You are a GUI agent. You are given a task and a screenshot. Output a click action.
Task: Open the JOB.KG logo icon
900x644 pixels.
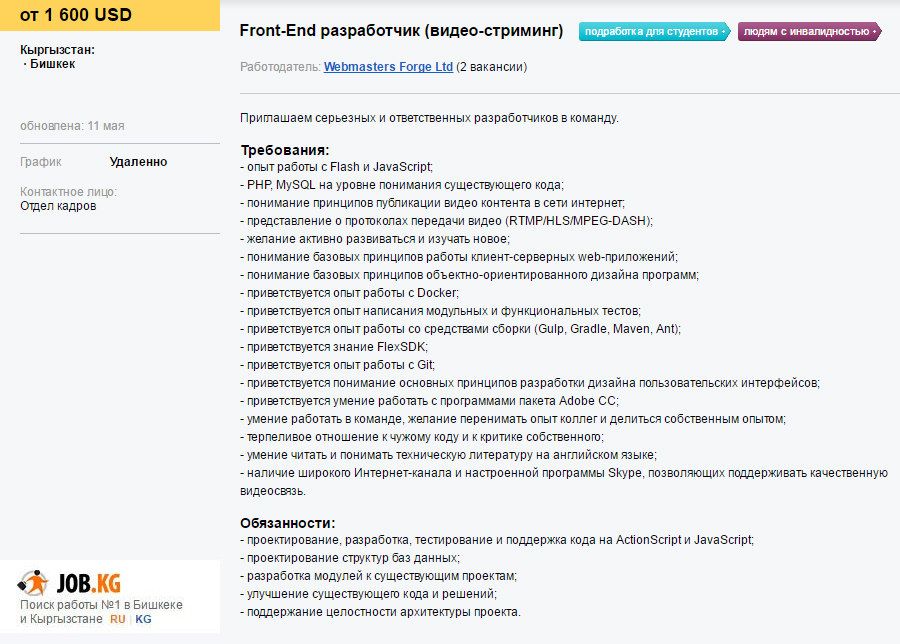[x=33, y=583]
